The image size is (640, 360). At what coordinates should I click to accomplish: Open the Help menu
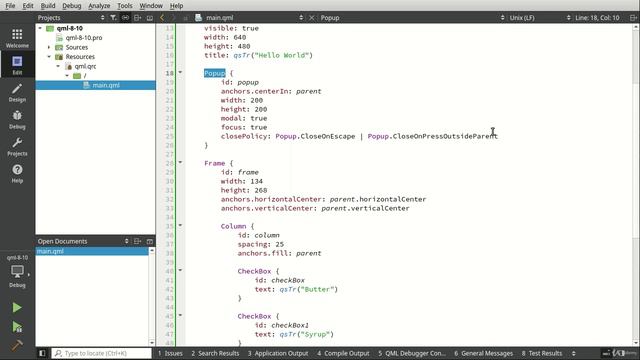point(176,6)
